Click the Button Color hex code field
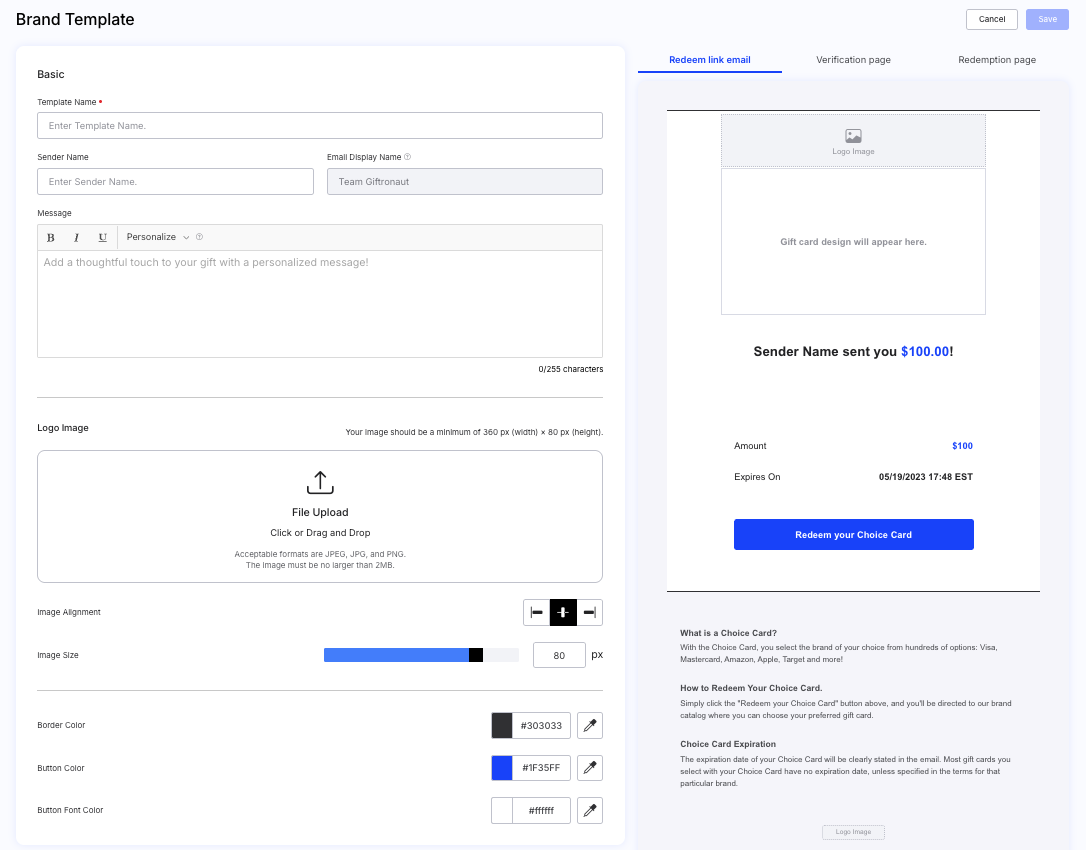 tap(542, 768)
